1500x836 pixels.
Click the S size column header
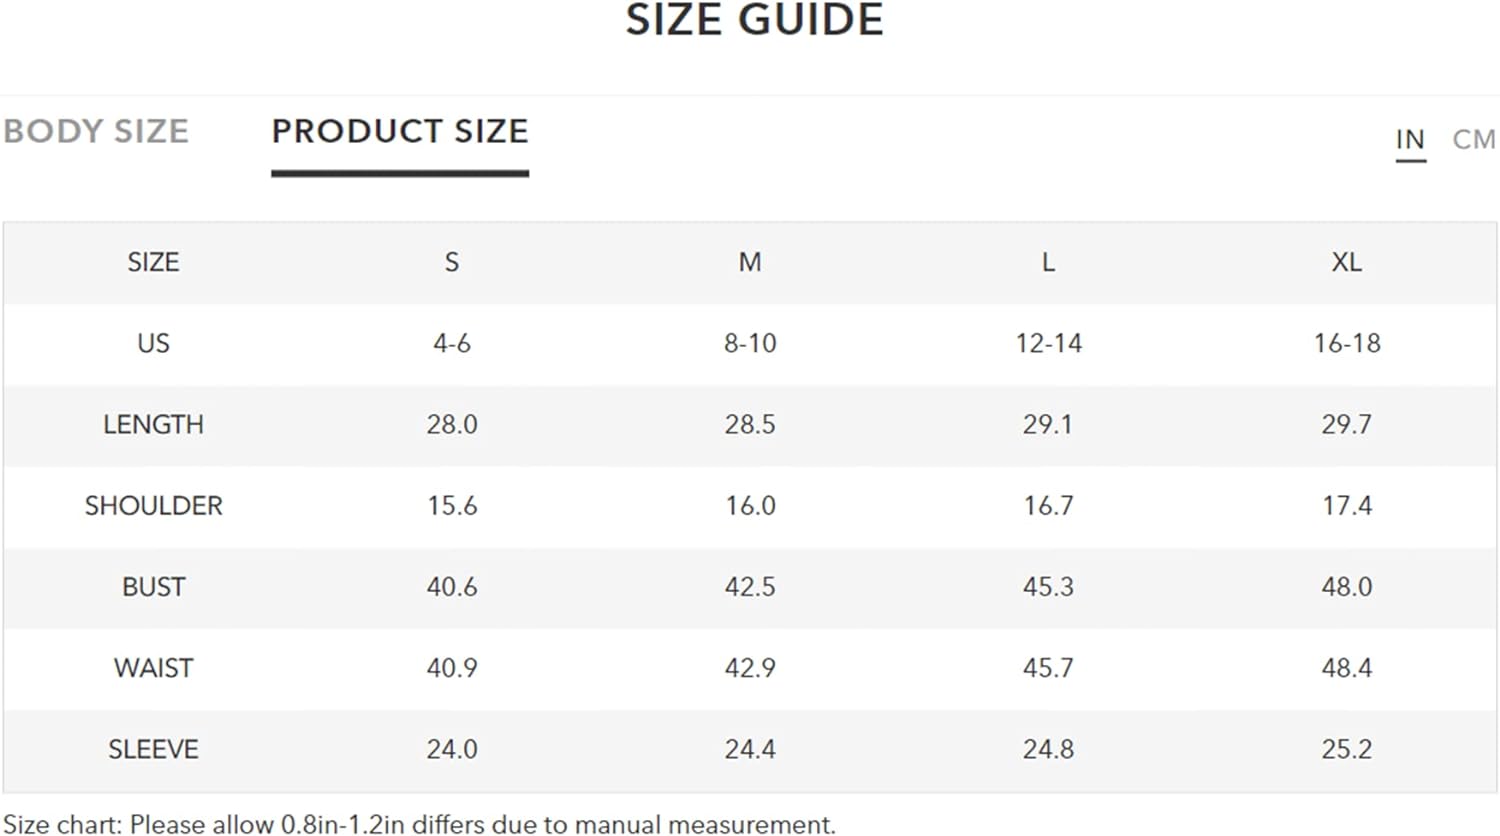(452, 262)
